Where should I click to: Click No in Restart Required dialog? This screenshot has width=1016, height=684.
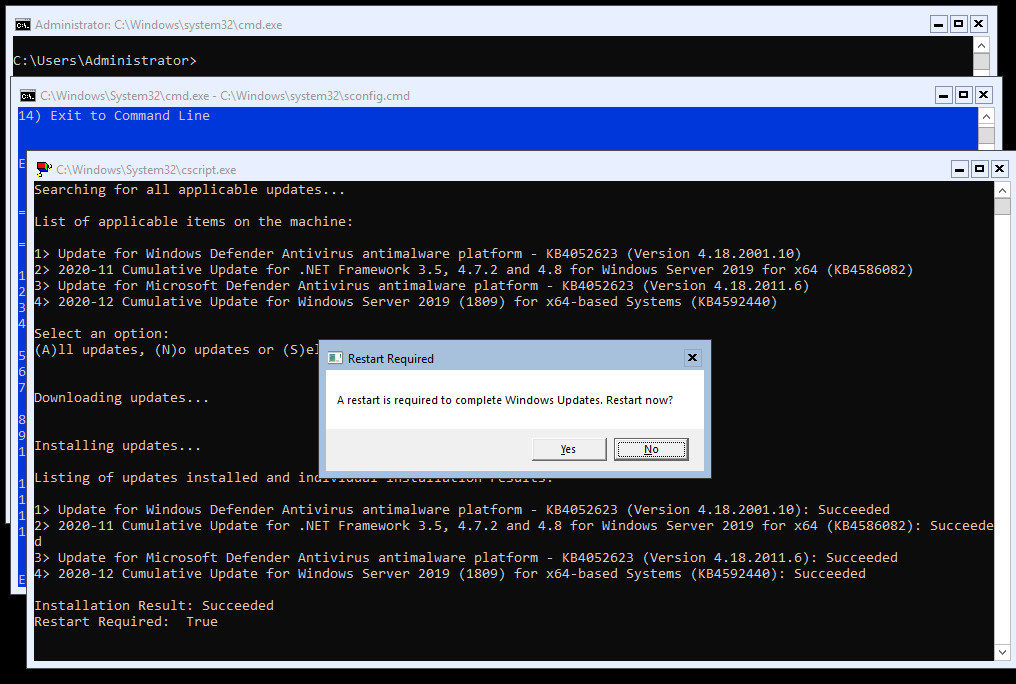pos(651,449)
